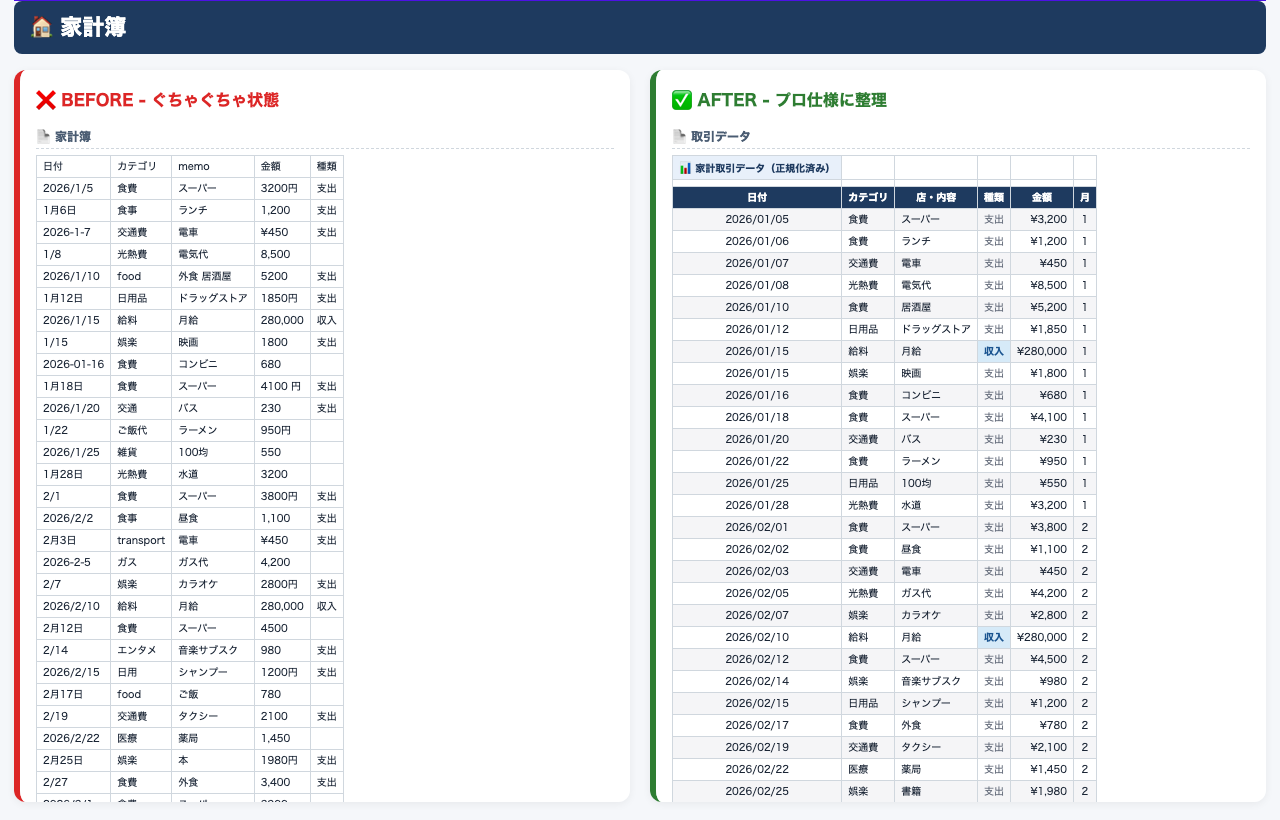Select the '2026/02/01' date cell
The image size is (1280, 820).
757,527
